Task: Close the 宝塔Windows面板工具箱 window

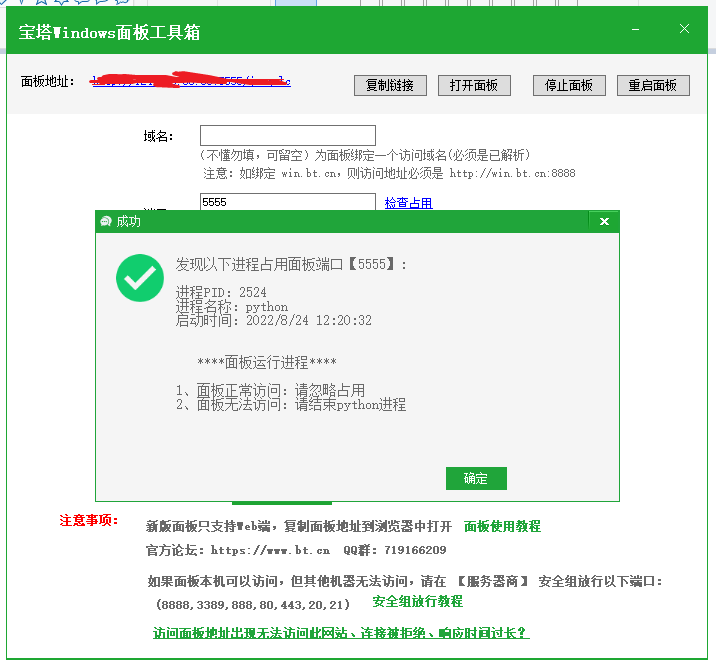Action: tap(684, 29)
